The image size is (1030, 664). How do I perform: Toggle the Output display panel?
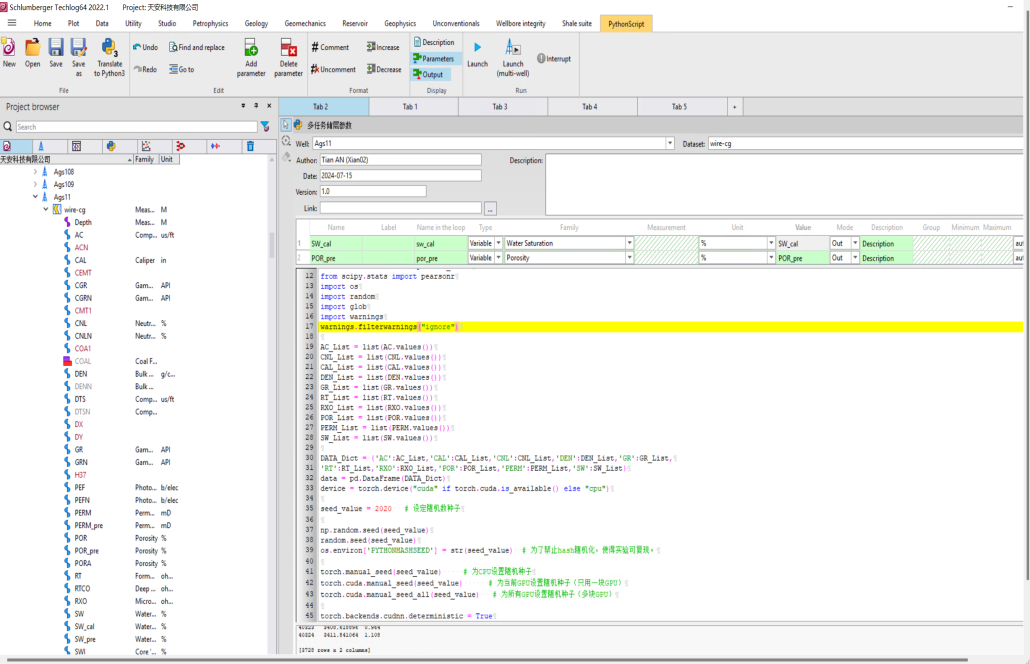432,75
